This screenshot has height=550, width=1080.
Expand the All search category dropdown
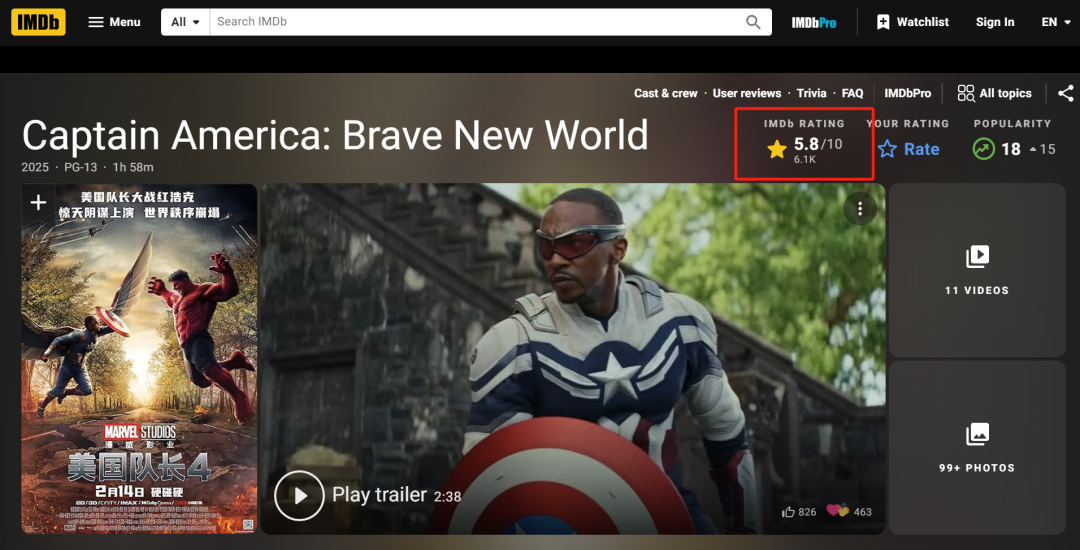185,22
